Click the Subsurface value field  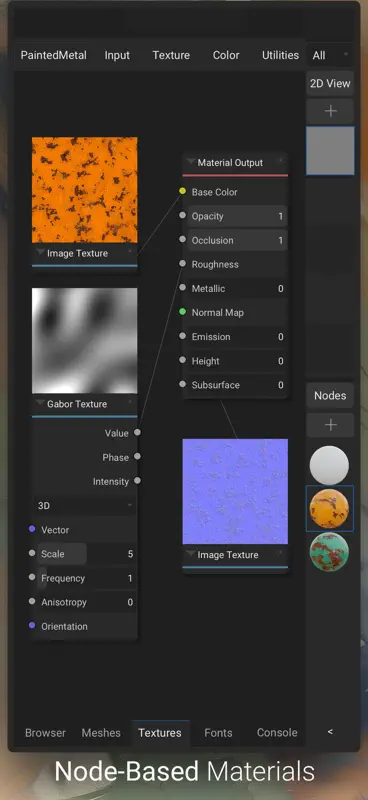(x=237, y=385)
